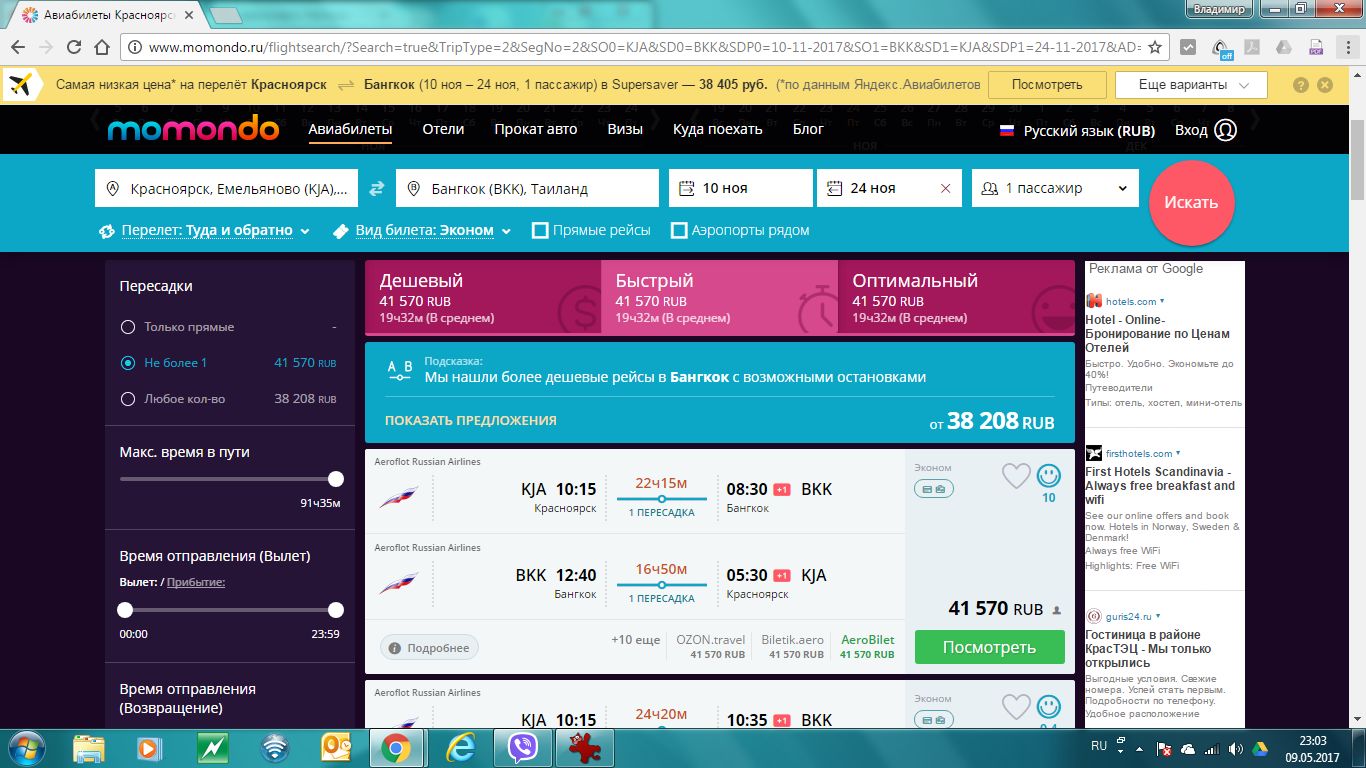Choose Любое кол-во transfers option

[x=127, y=399]
